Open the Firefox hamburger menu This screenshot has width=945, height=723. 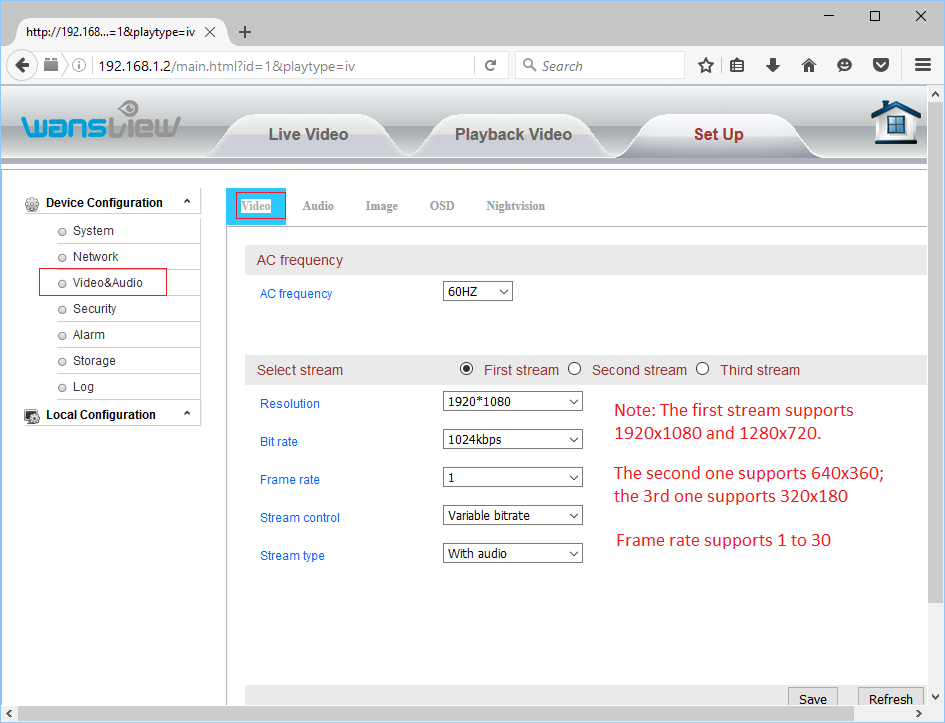(923, 66)
